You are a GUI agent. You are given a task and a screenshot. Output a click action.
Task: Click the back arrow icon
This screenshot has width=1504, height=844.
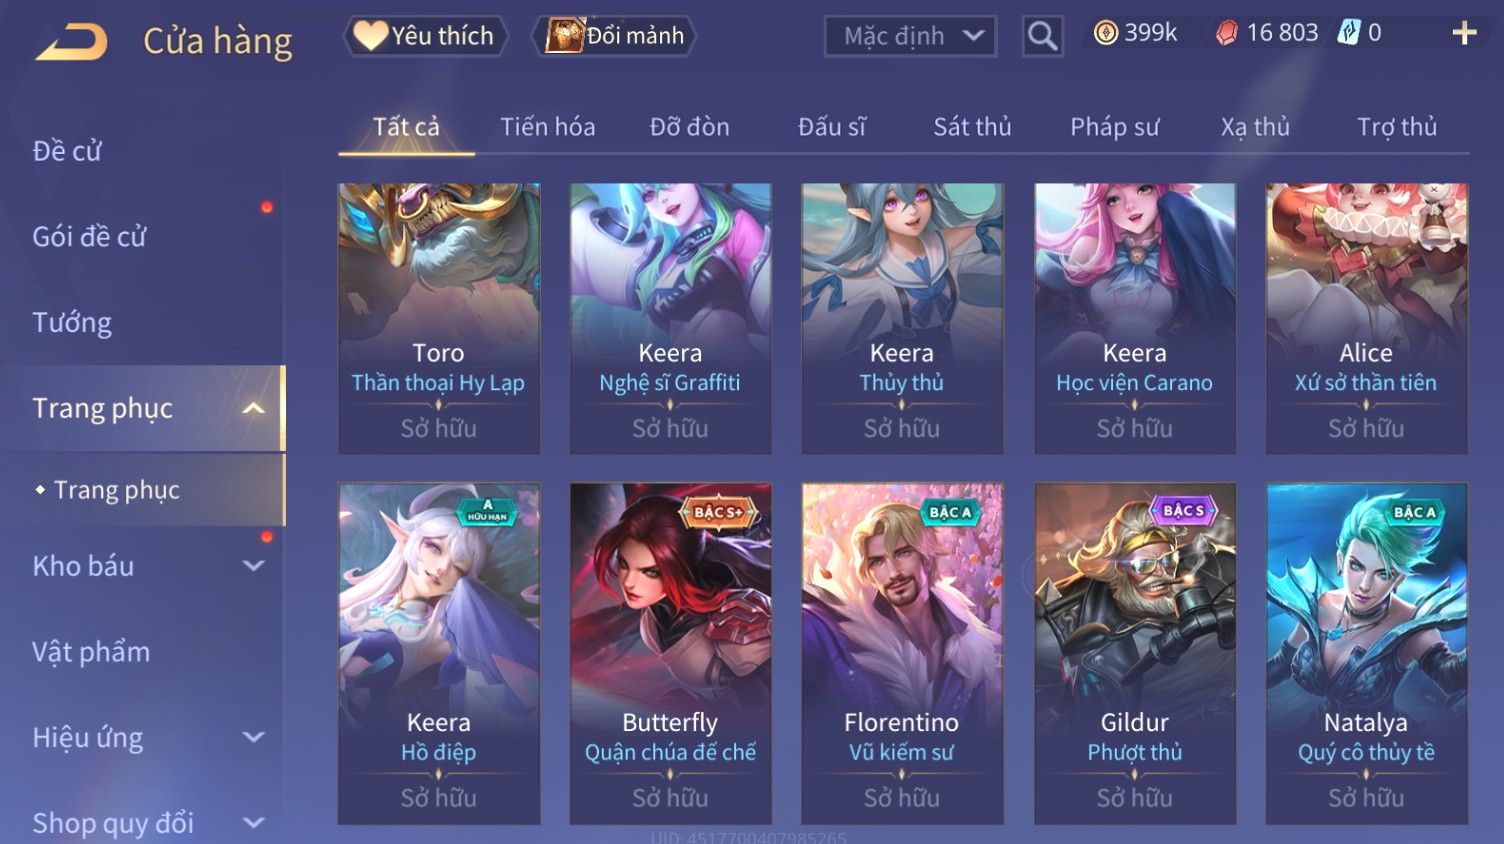[71, 41]
